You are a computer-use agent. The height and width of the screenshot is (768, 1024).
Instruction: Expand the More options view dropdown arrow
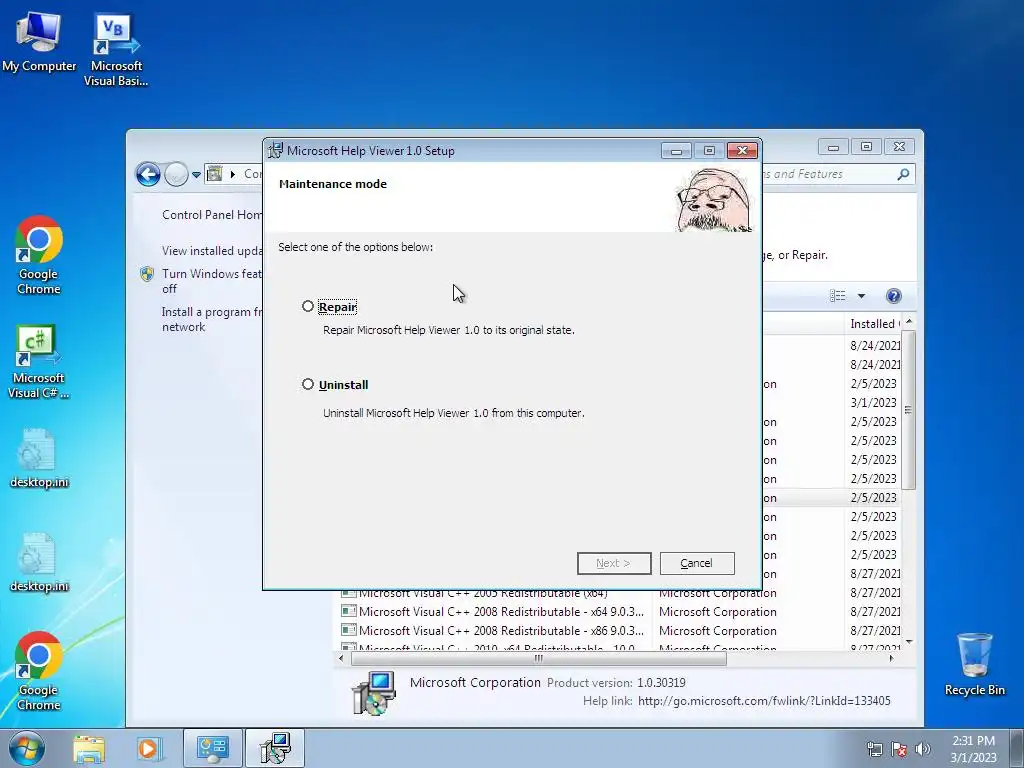tap(861, 296)
